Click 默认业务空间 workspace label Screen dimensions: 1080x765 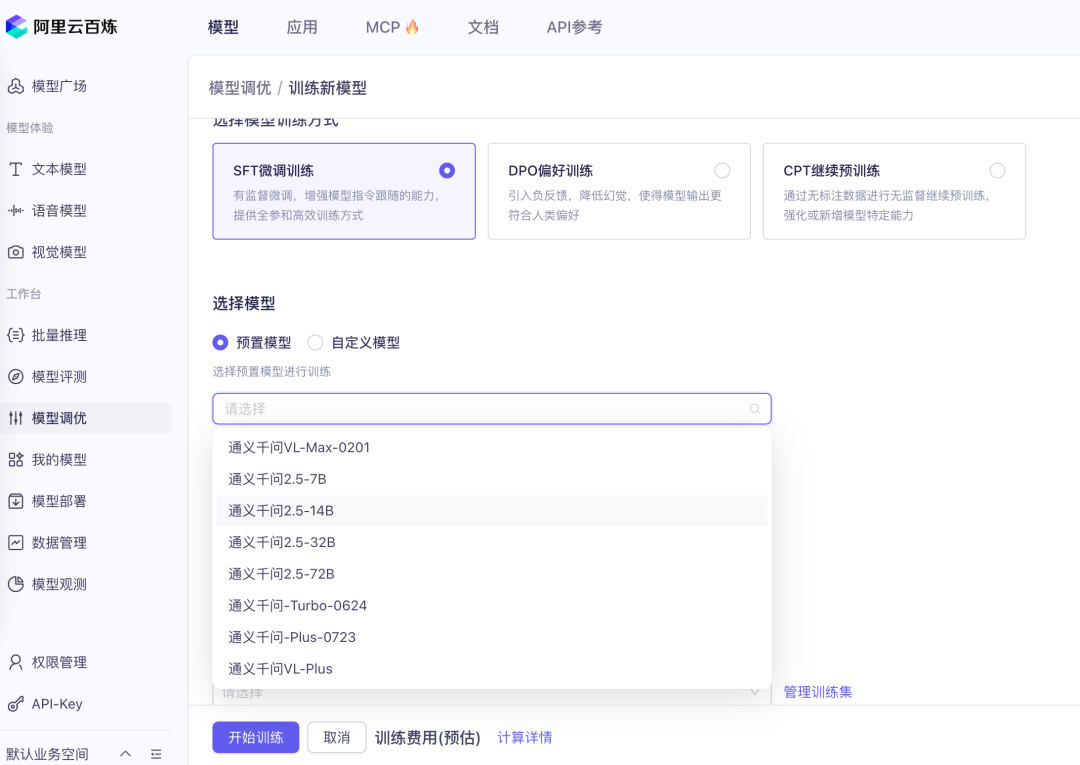tap(48, 754)
